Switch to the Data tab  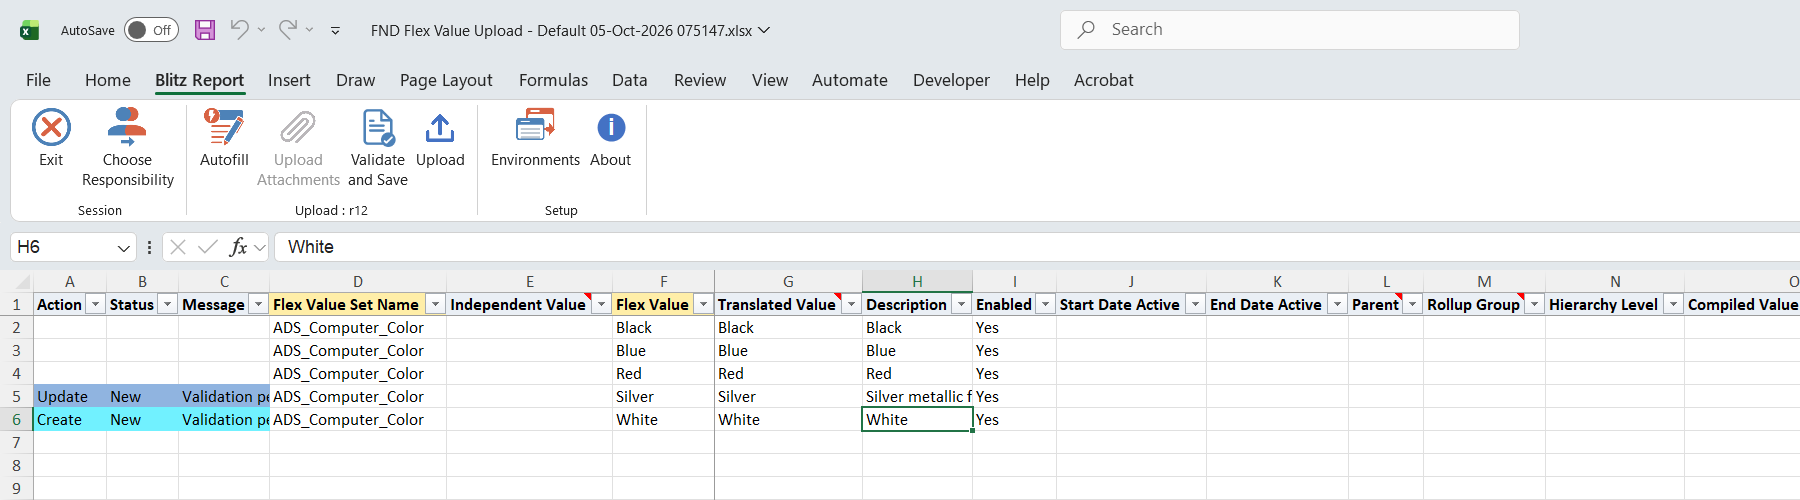tap(630, 80)
